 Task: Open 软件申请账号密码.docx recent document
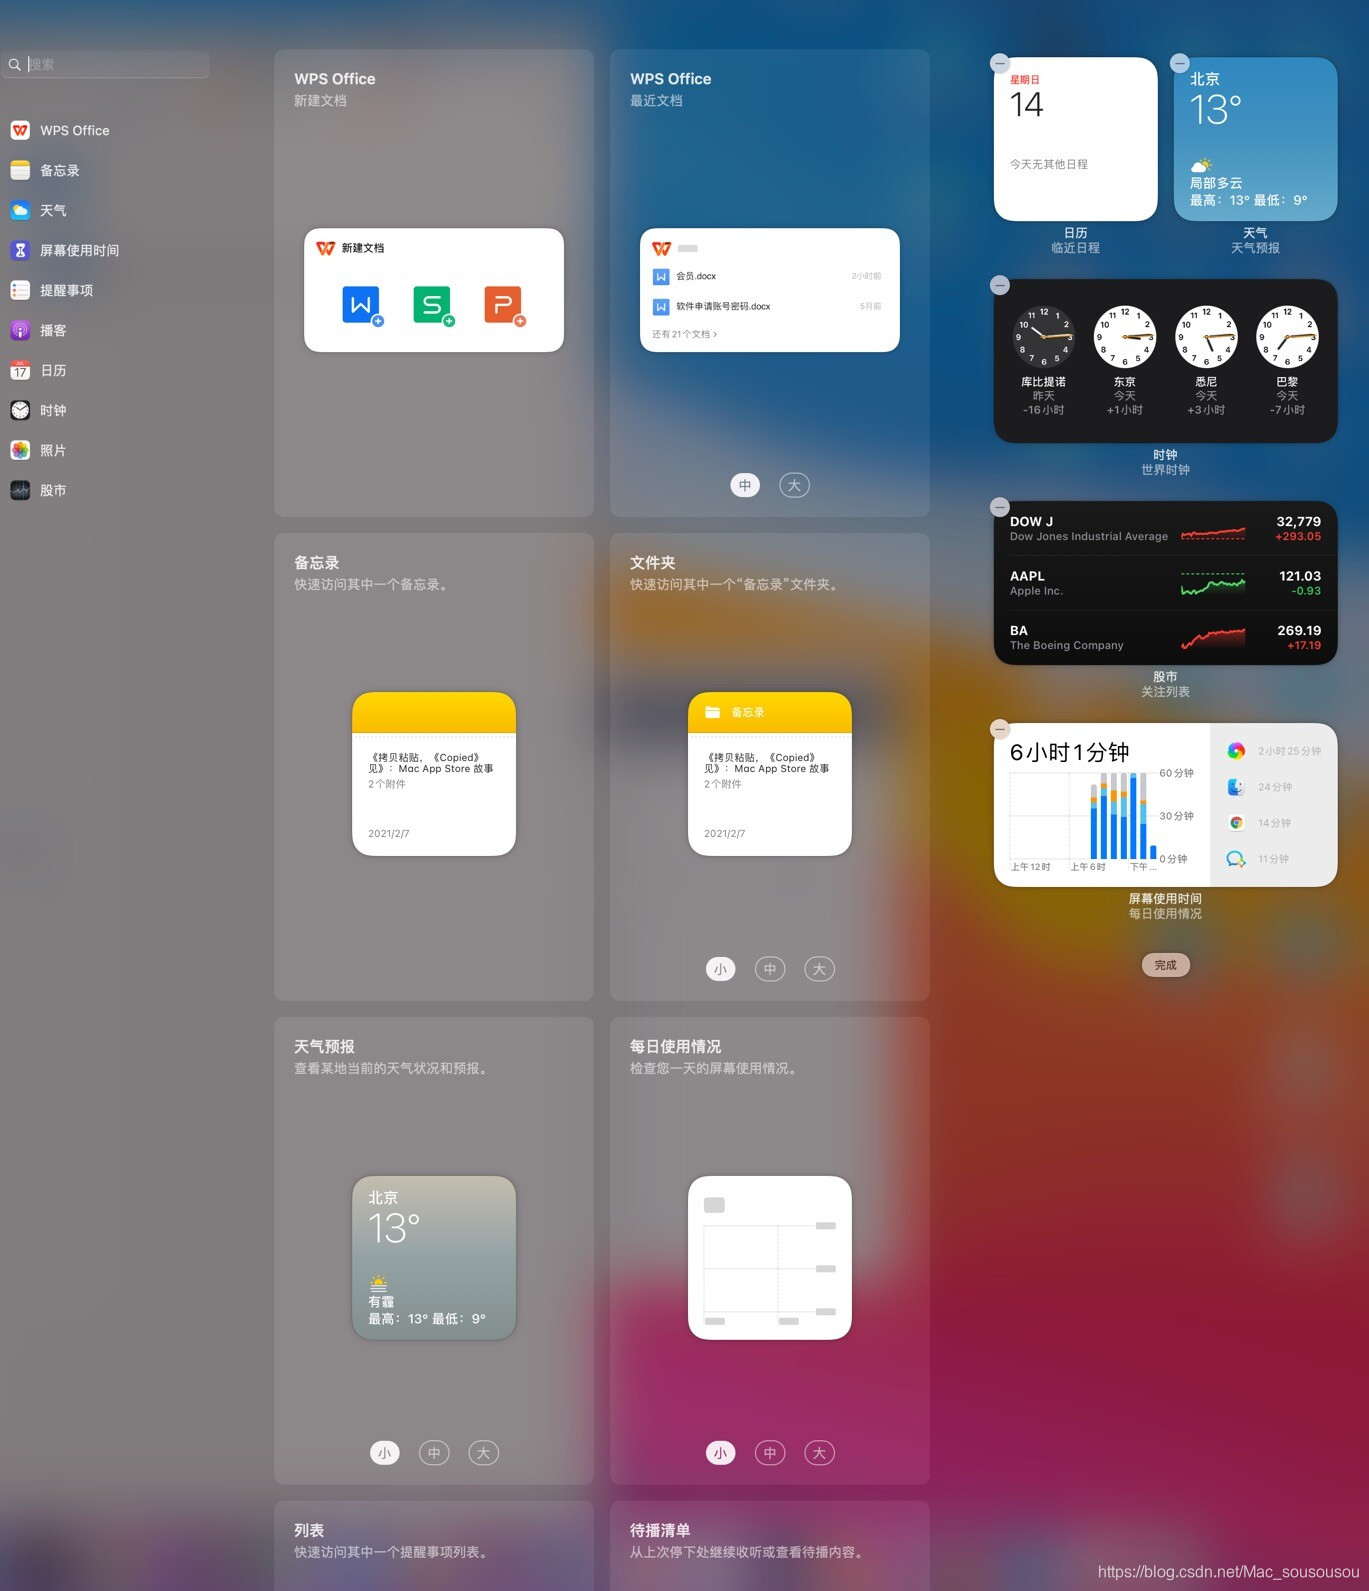[x=768, y=307]
